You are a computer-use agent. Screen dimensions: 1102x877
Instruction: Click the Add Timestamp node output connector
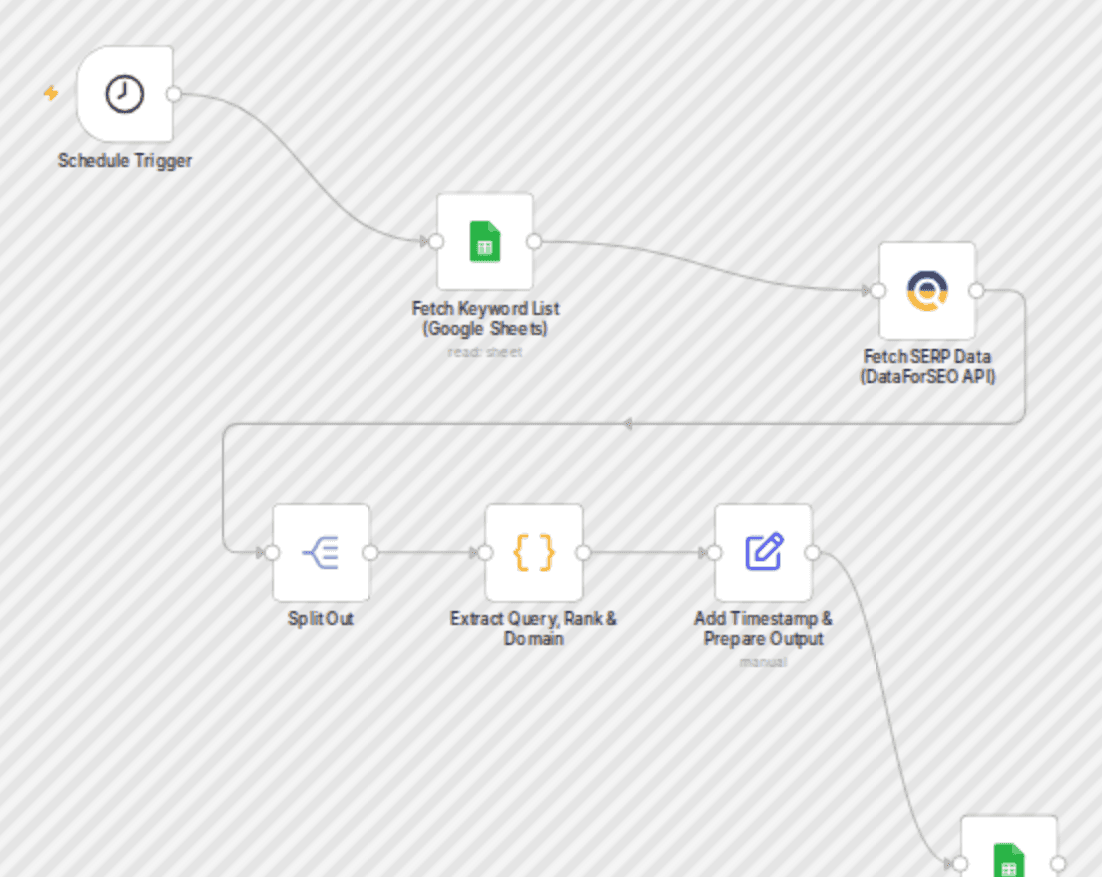812,553
